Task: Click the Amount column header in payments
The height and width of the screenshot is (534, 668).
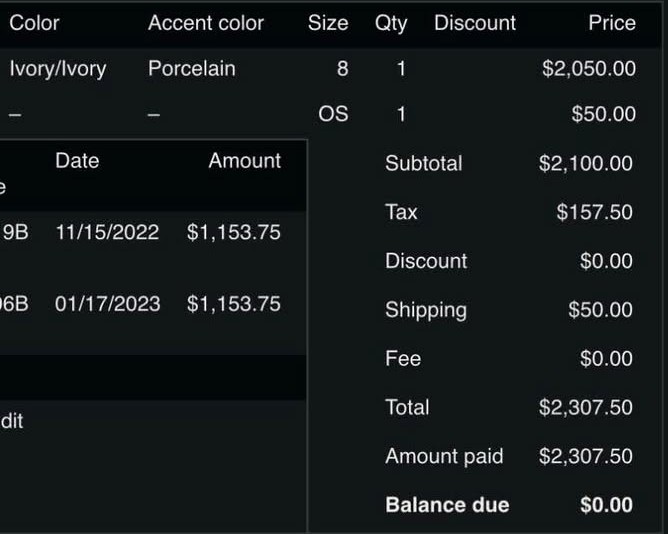Action: (245, 161)
